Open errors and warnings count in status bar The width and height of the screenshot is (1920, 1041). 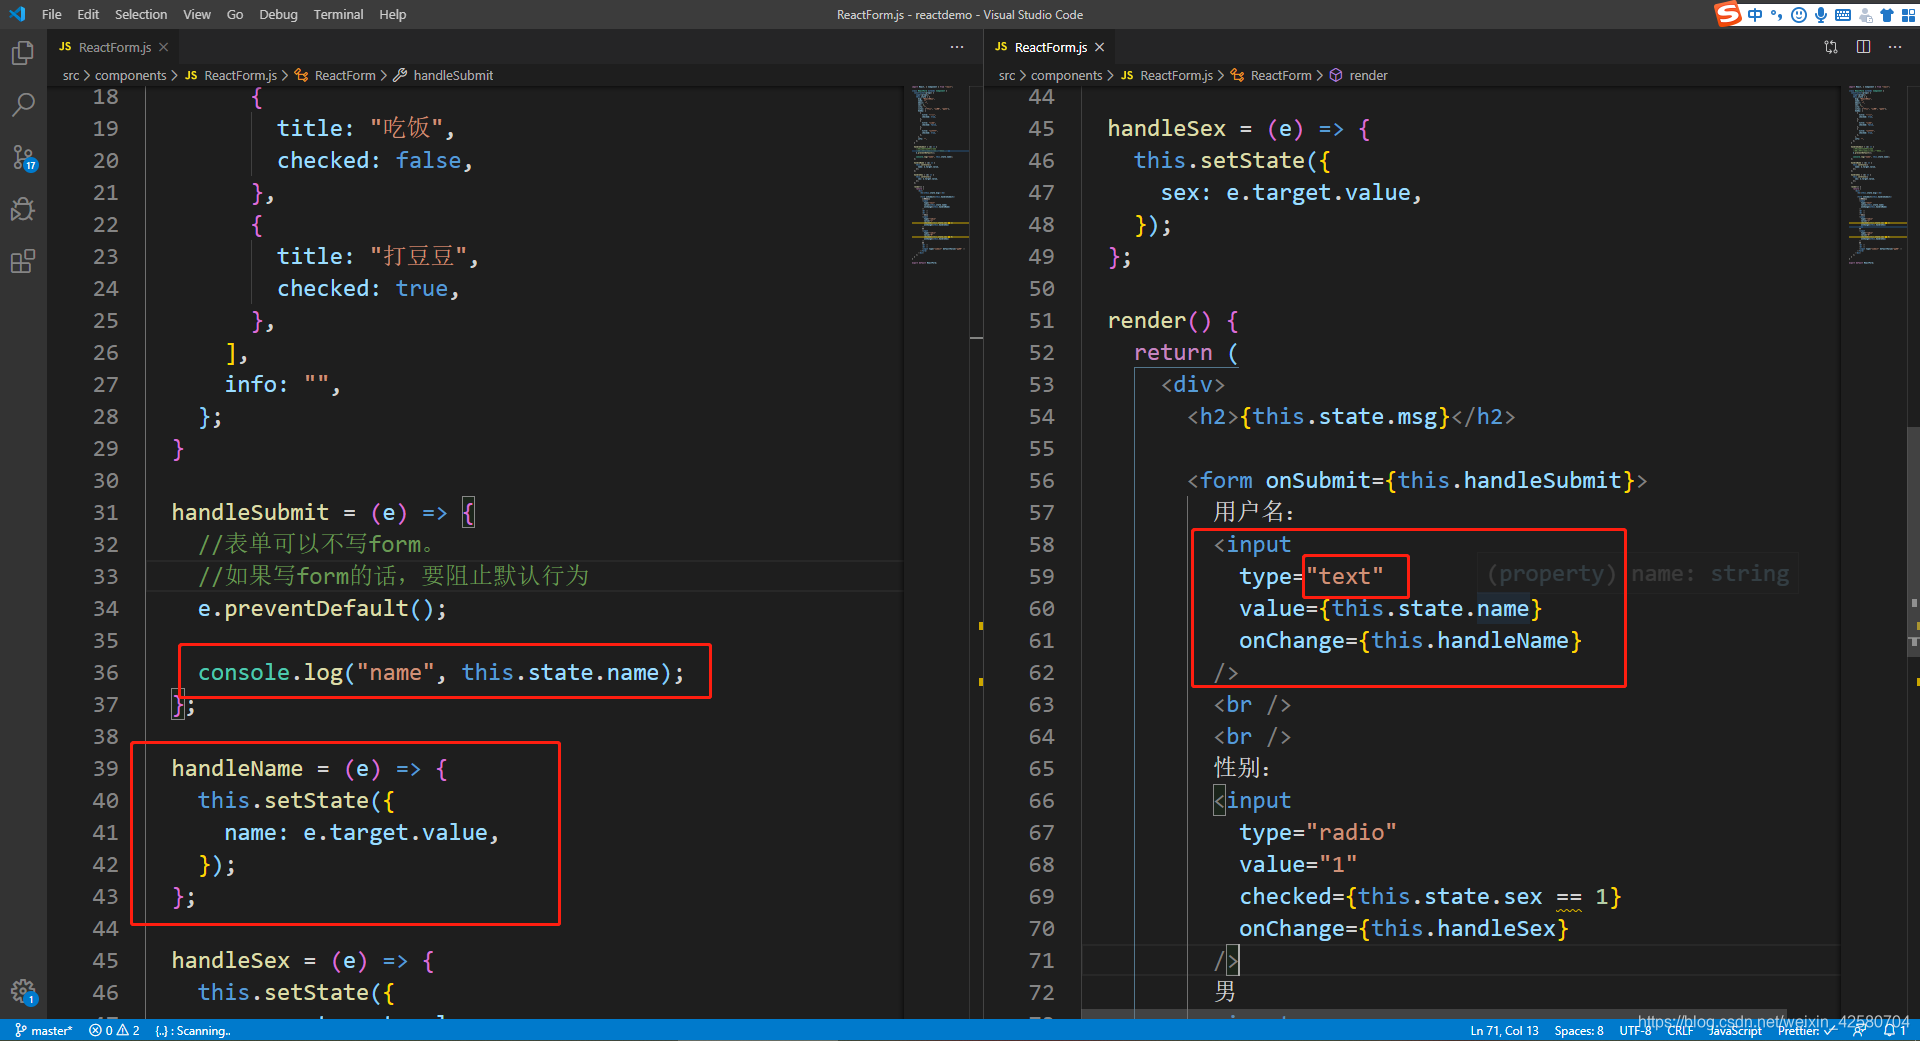114,1030
